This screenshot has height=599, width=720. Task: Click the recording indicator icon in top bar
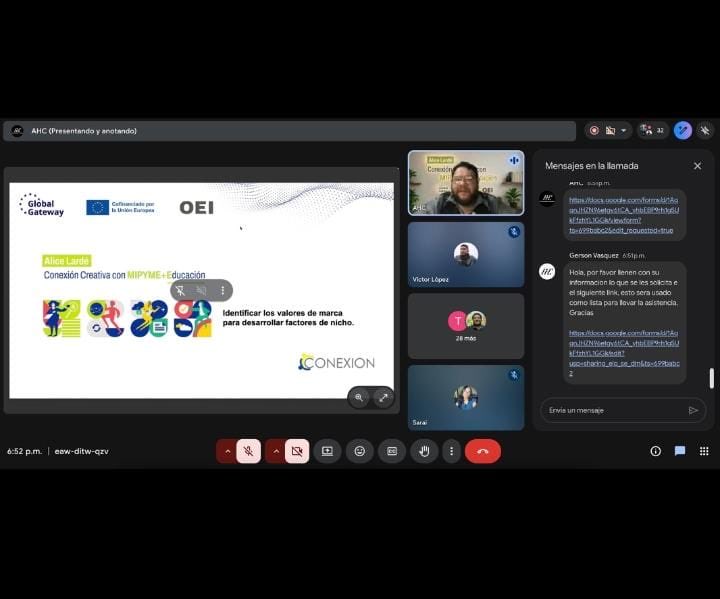tap(594, 131)
